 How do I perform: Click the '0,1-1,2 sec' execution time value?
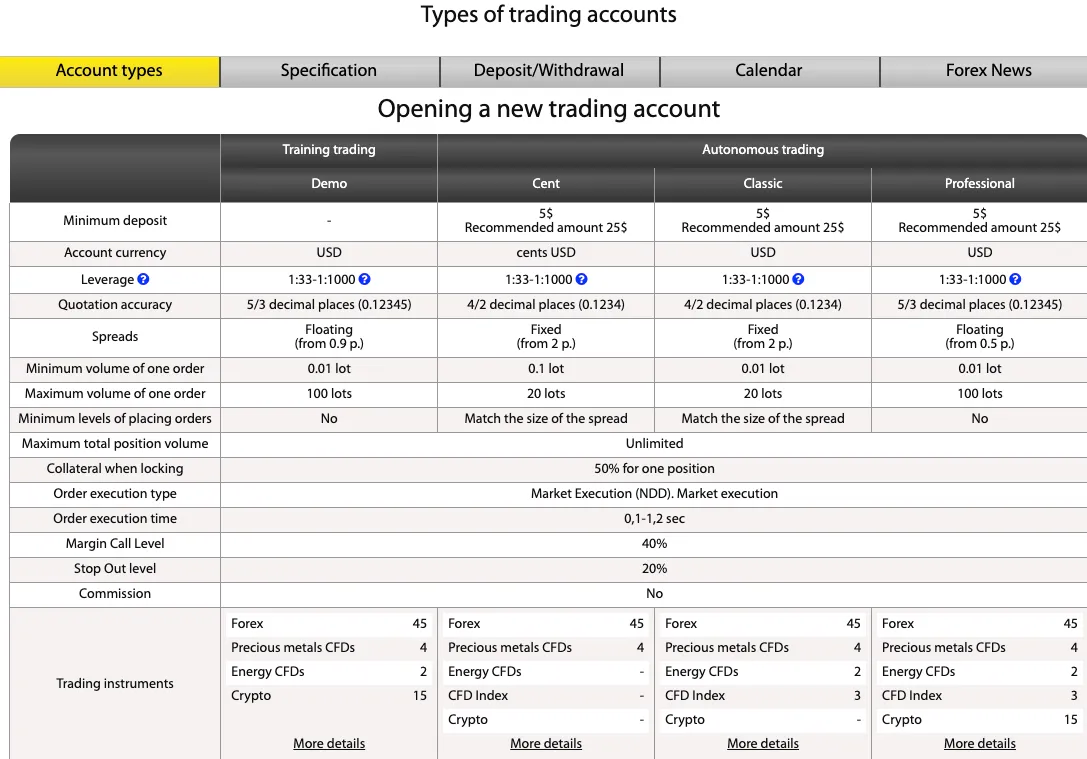click(x=654, y=518)
